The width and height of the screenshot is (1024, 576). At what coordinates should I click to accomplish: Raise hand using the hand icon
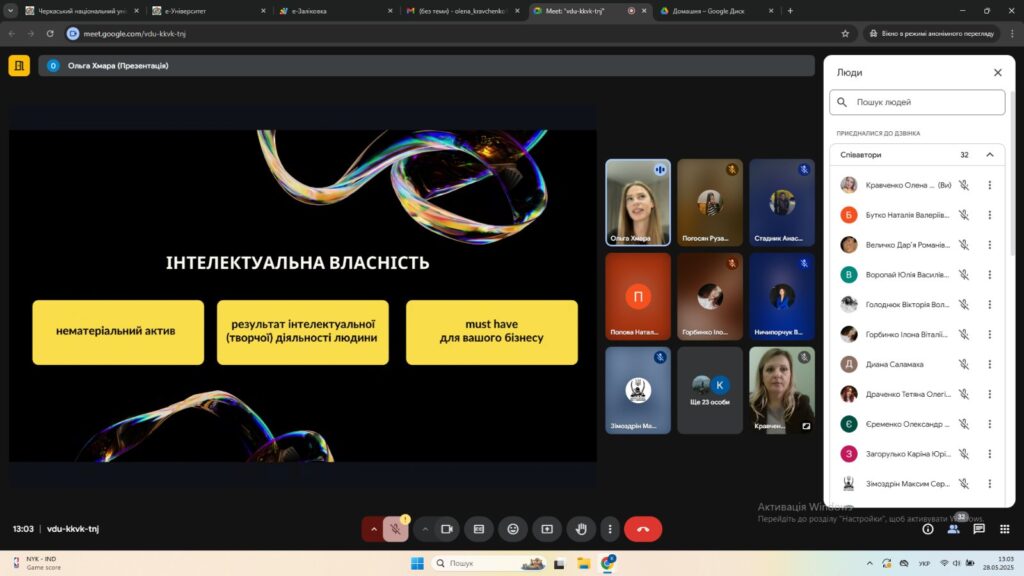[581, 529]
